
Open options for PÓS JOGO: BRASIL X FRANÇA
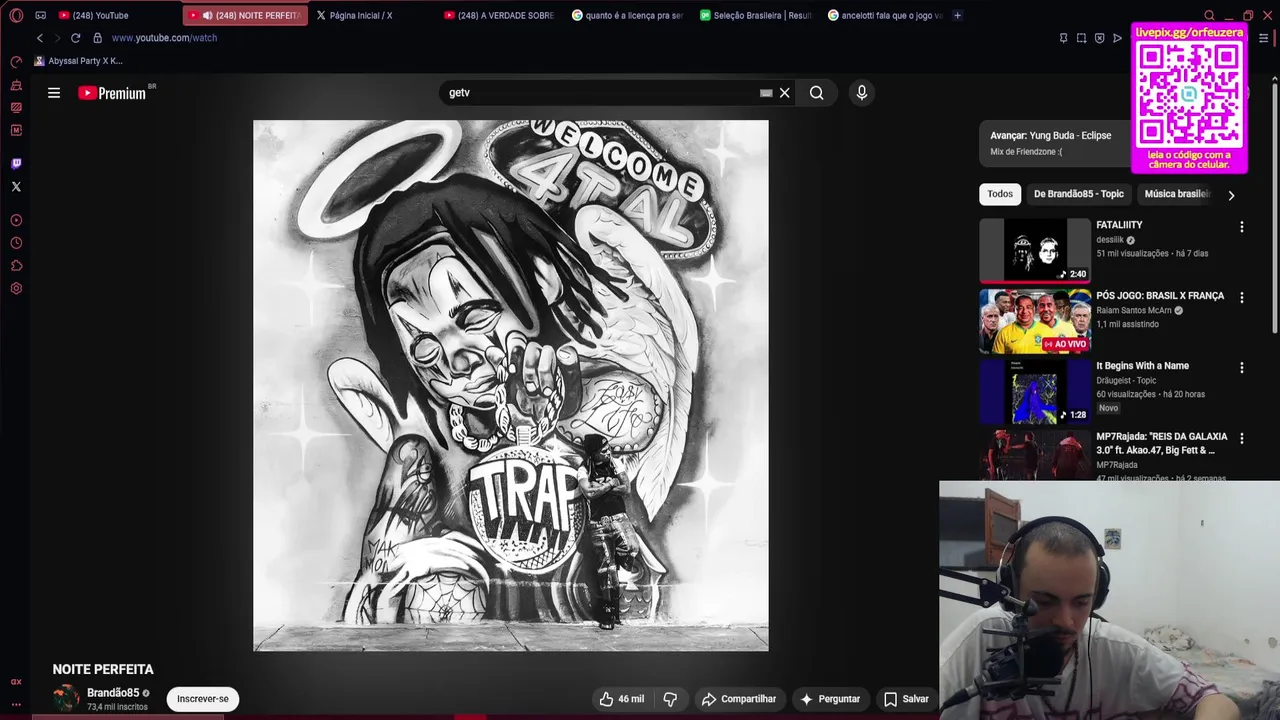[x=1242, y=297]
